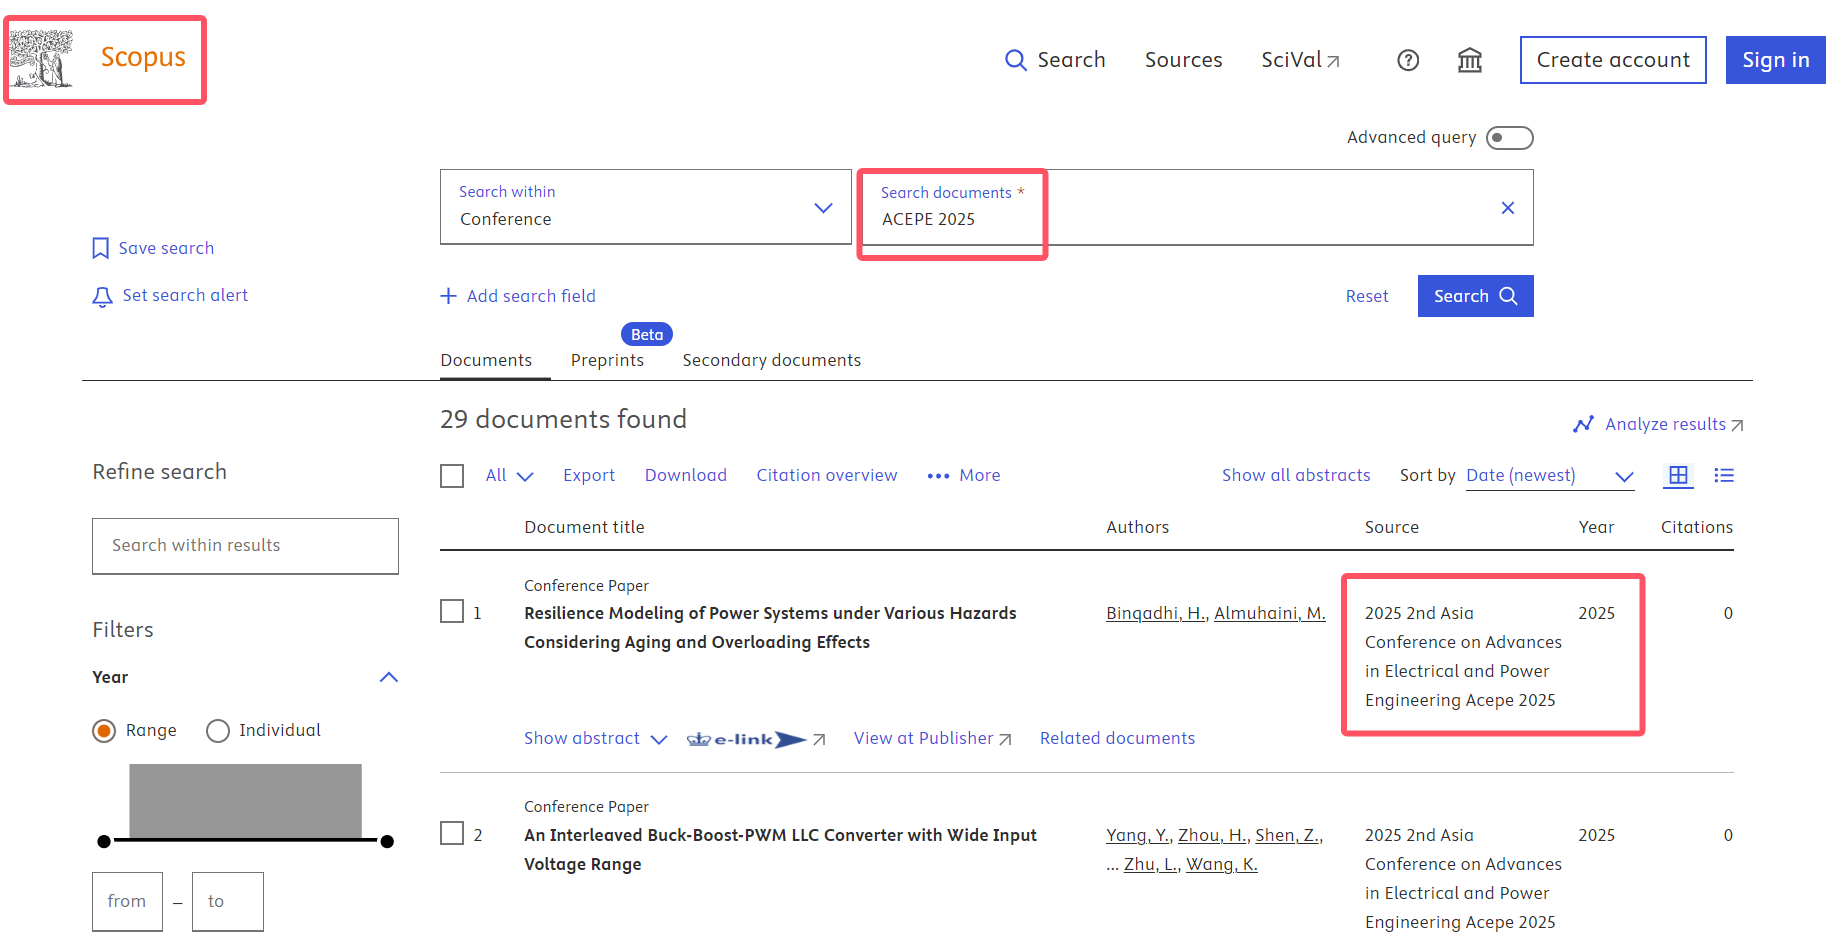Click the blue Search button
1826x945 pixels.
click(1475, 296)
